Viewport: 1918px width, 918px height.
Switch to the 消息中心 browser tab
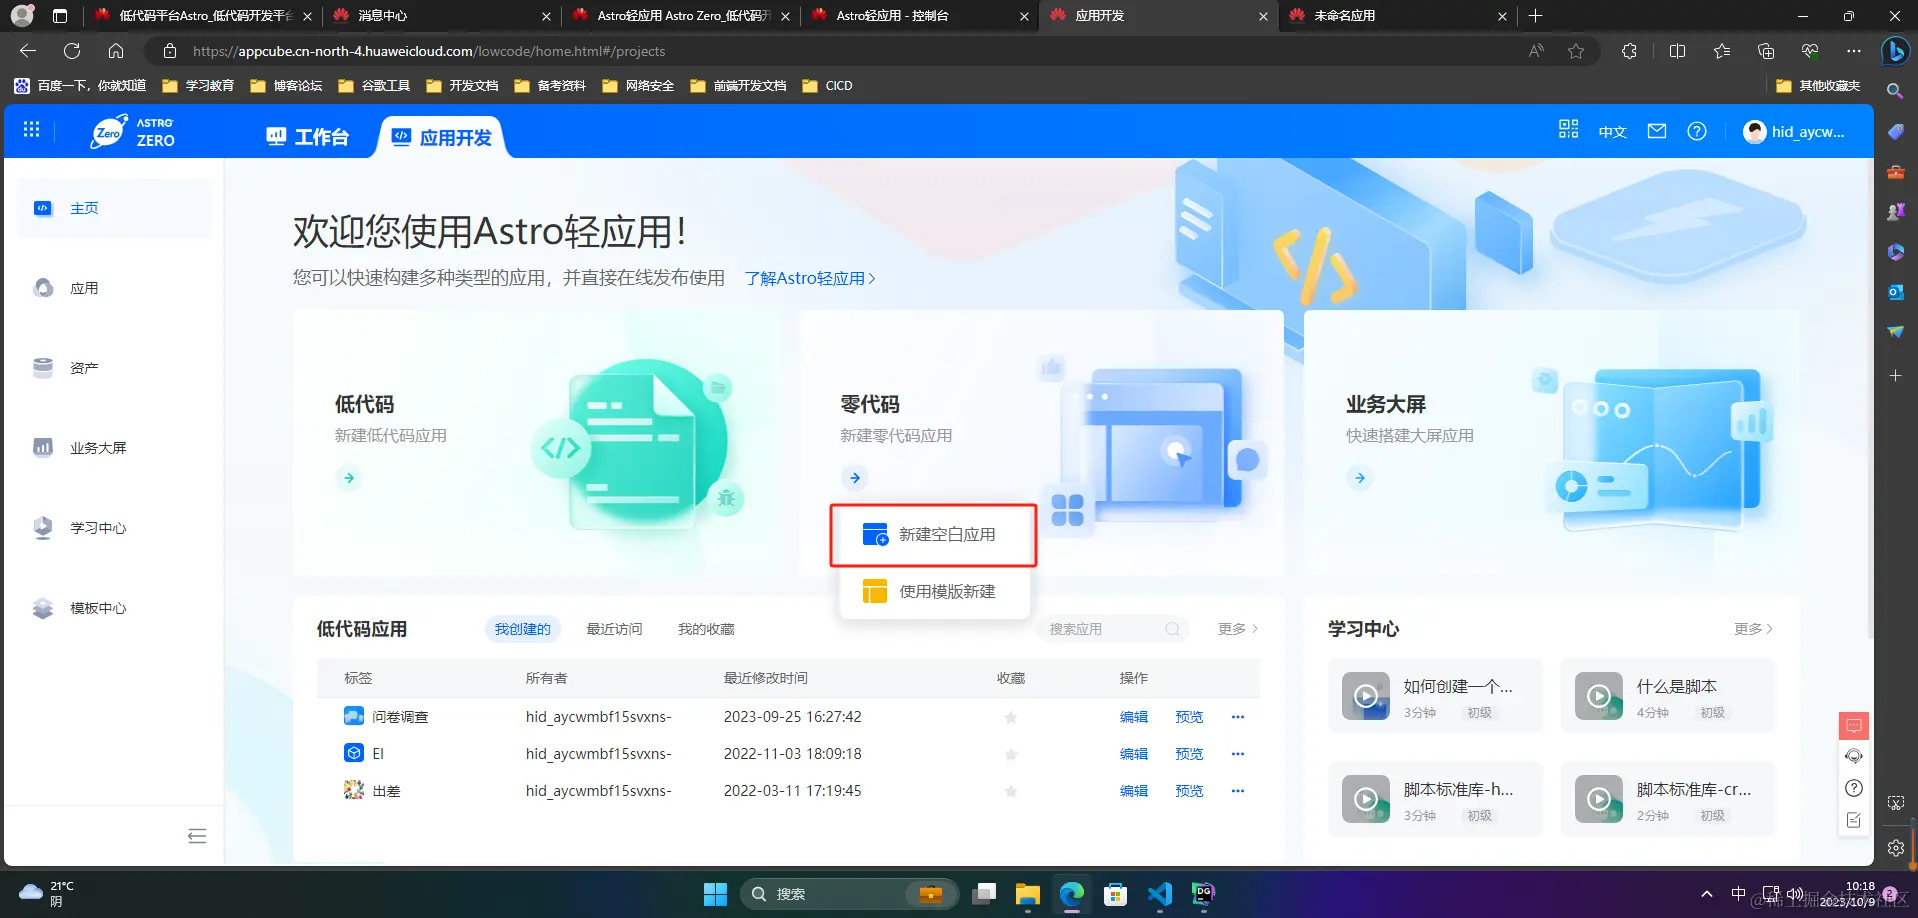(440, 16)
